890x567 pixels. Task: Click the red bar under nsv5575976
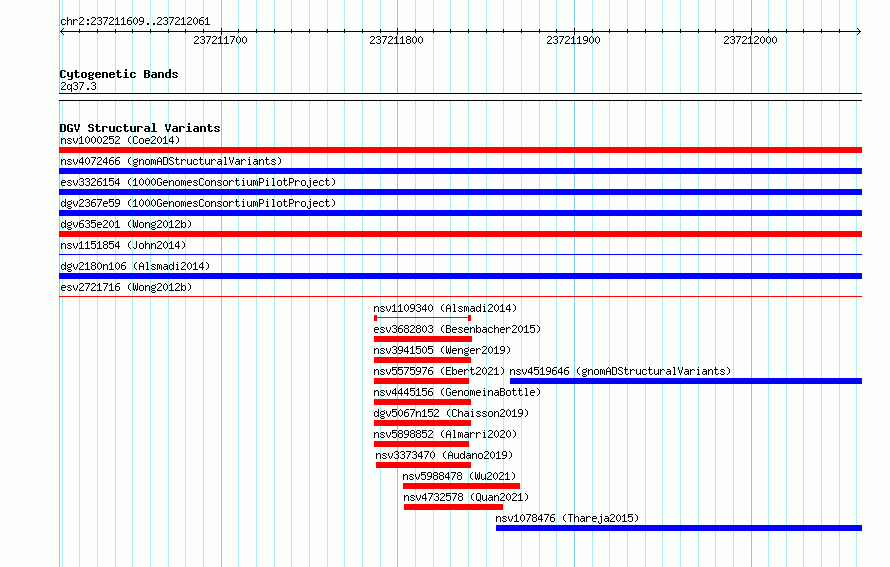click(422, 381)
